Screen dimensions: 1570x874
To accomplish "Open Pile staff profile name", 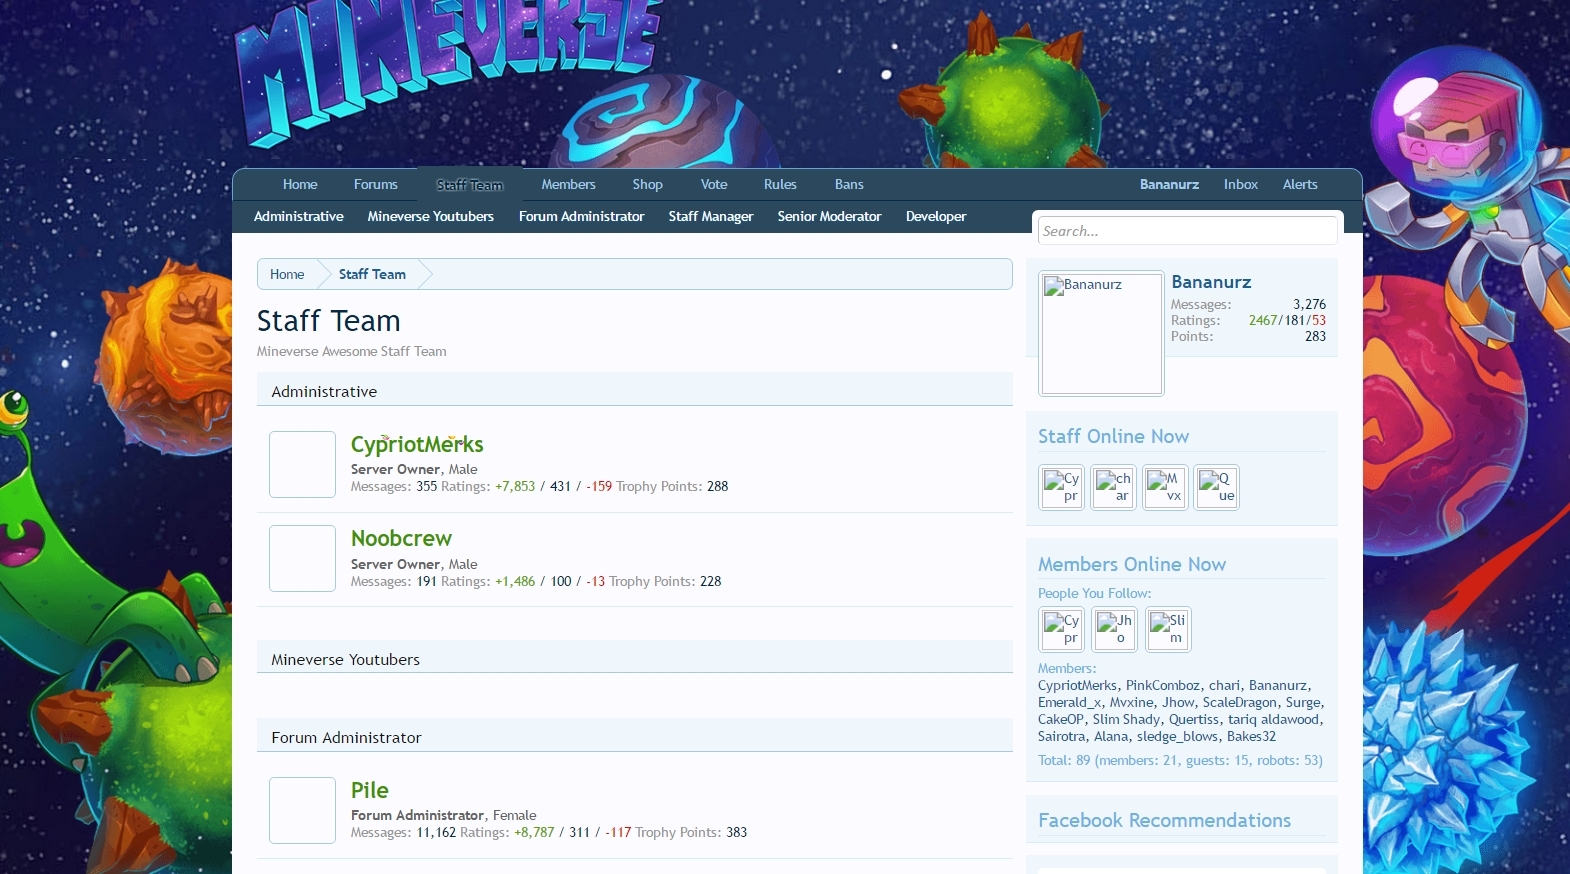I will pos(369,790).
